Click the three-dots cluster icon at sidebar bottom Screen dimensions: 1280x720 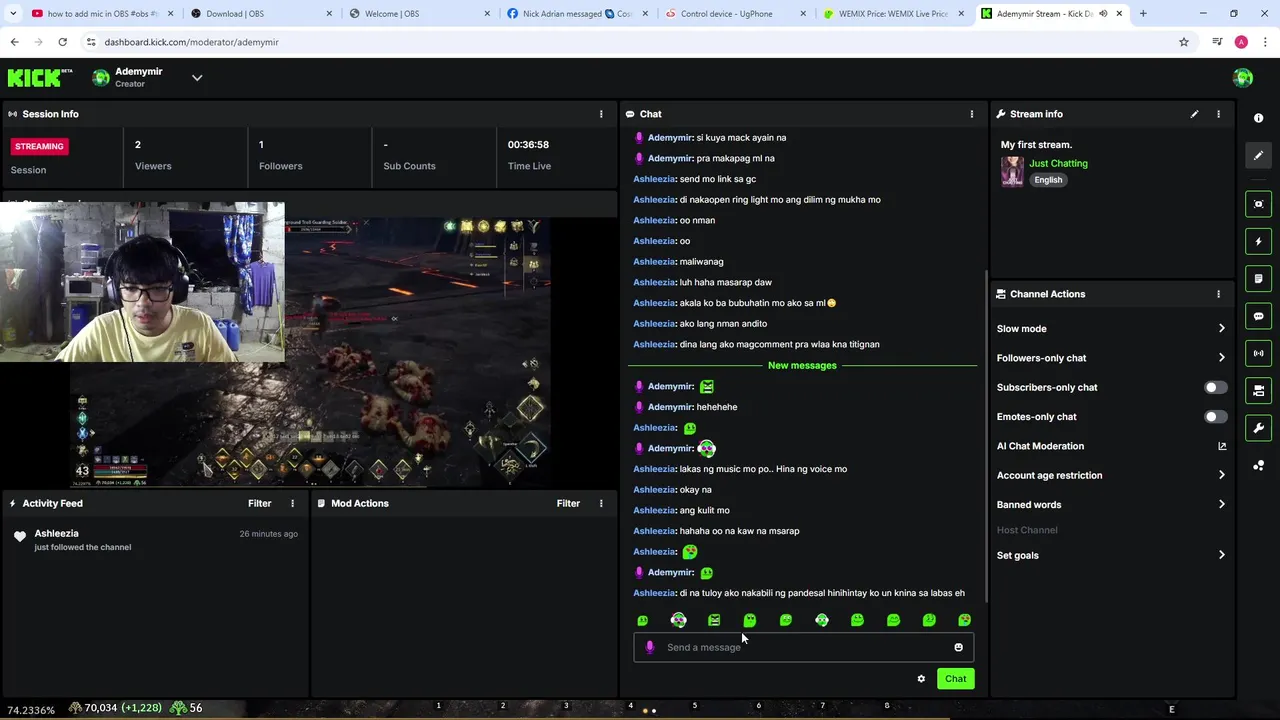[1258, 465]
